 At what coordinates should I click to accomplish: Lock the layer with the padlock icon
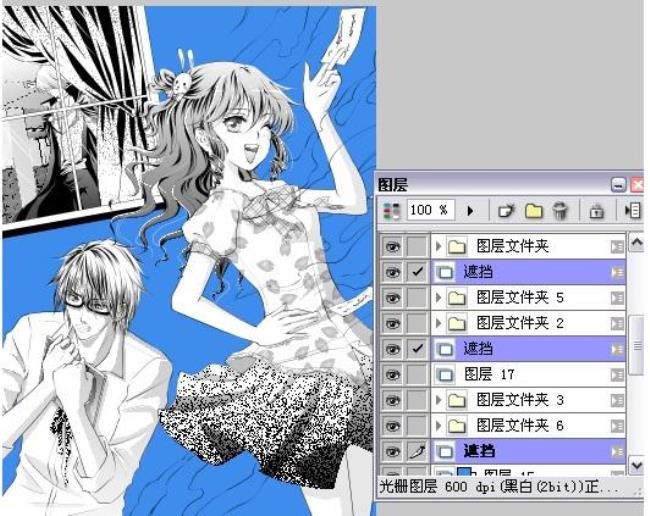click(x=596, y=211)
